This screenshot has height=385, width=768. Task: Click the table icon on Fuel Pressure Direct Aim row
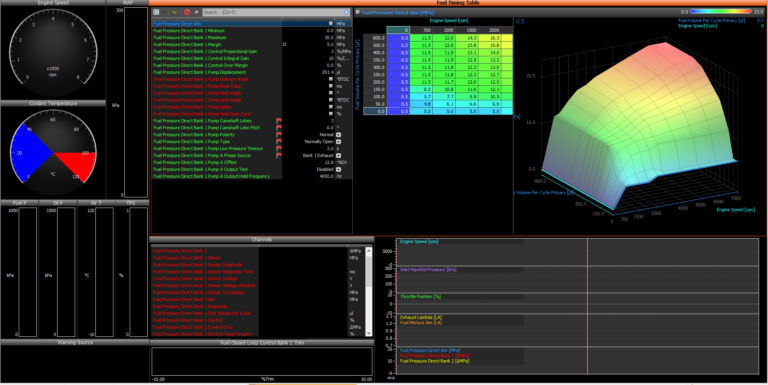(331, 24)
